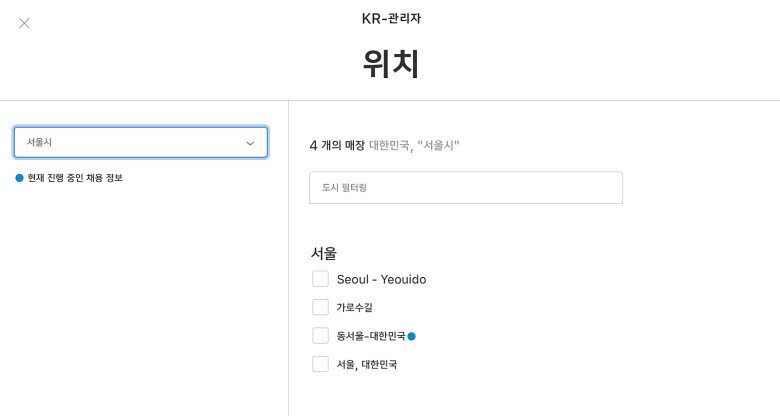
Task: Click the 서울, 대한민국 store label
Action: pos(367,364)
